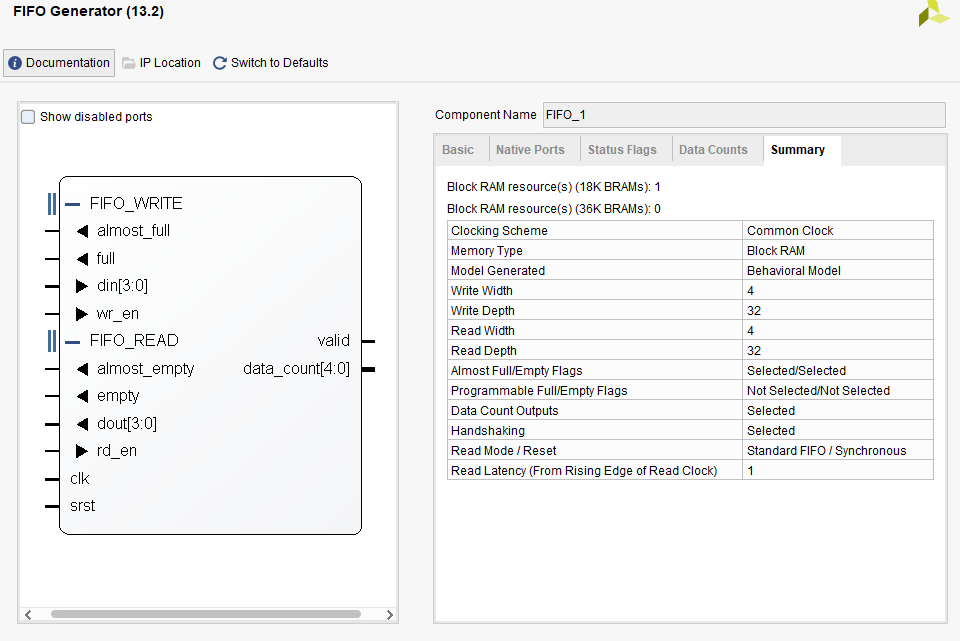Image resolution: width=960 pixels, height=641 pixels.
Task: Click the horizontal scrollbar thumb in diagram
Action: tap(206, 614)
